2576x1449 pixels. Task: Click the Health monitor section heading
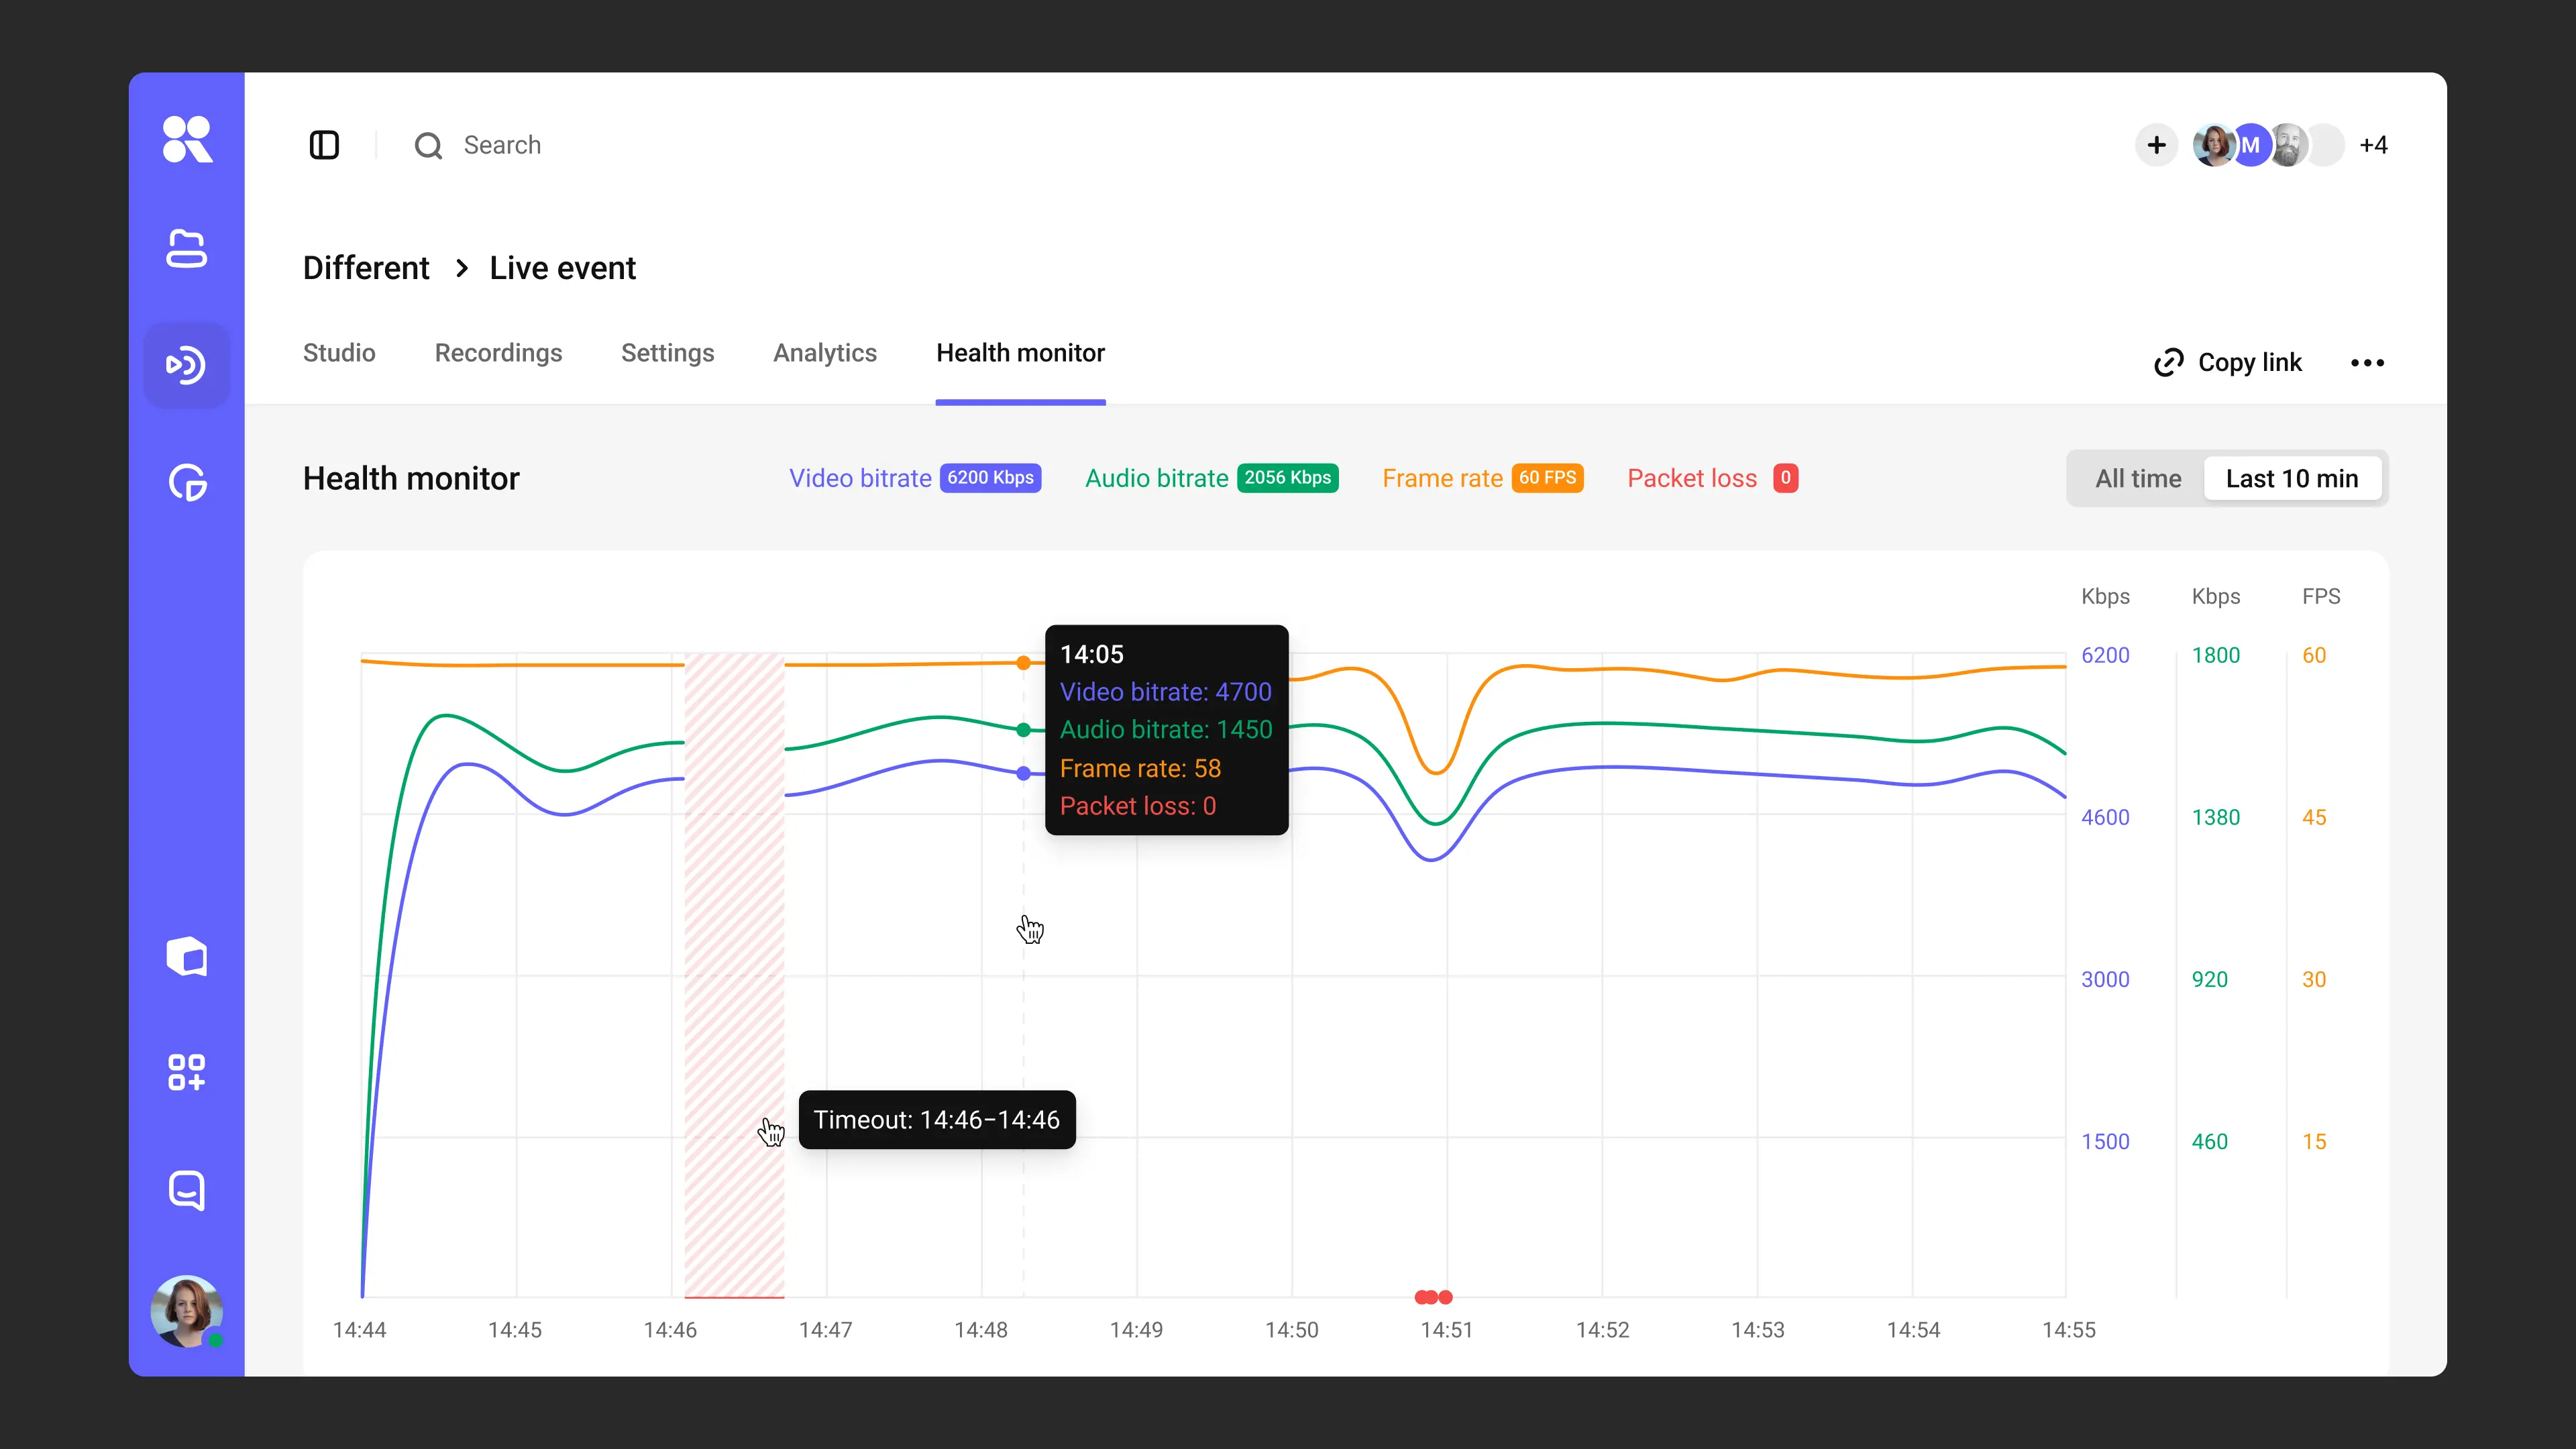[411, 478]
